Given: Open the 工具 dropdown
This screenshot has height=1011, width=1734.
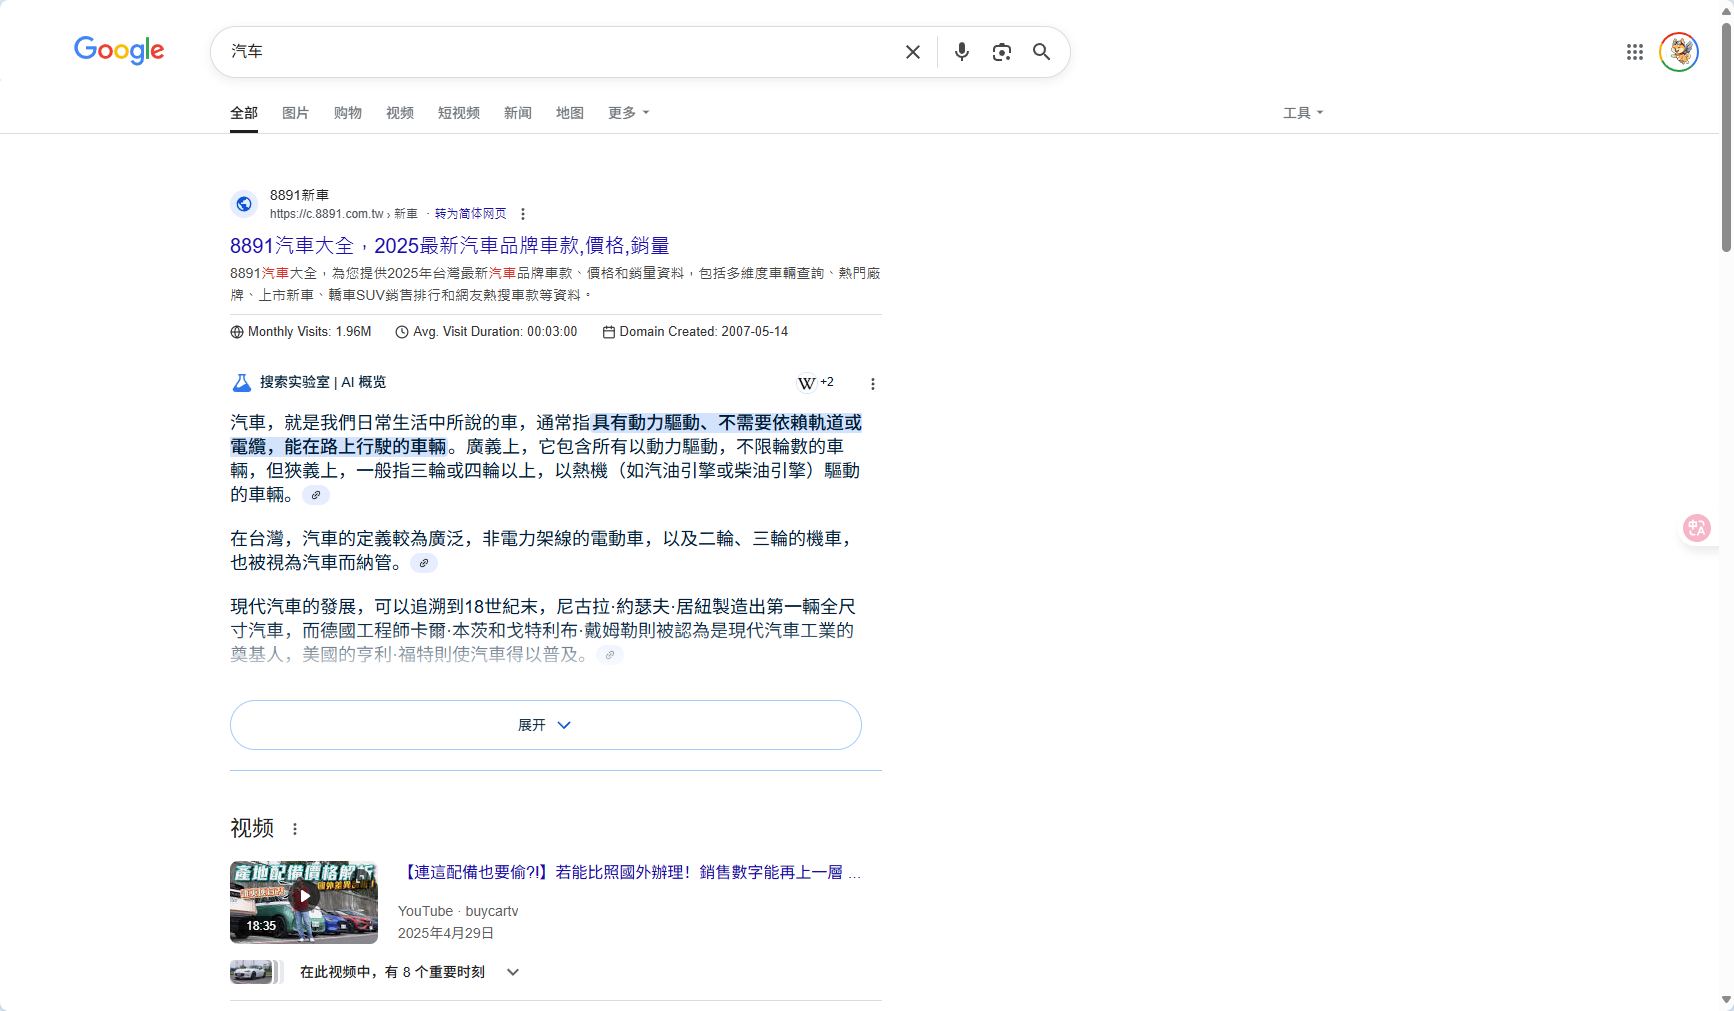Looking at the screenshot, I should pos(1302,113).
